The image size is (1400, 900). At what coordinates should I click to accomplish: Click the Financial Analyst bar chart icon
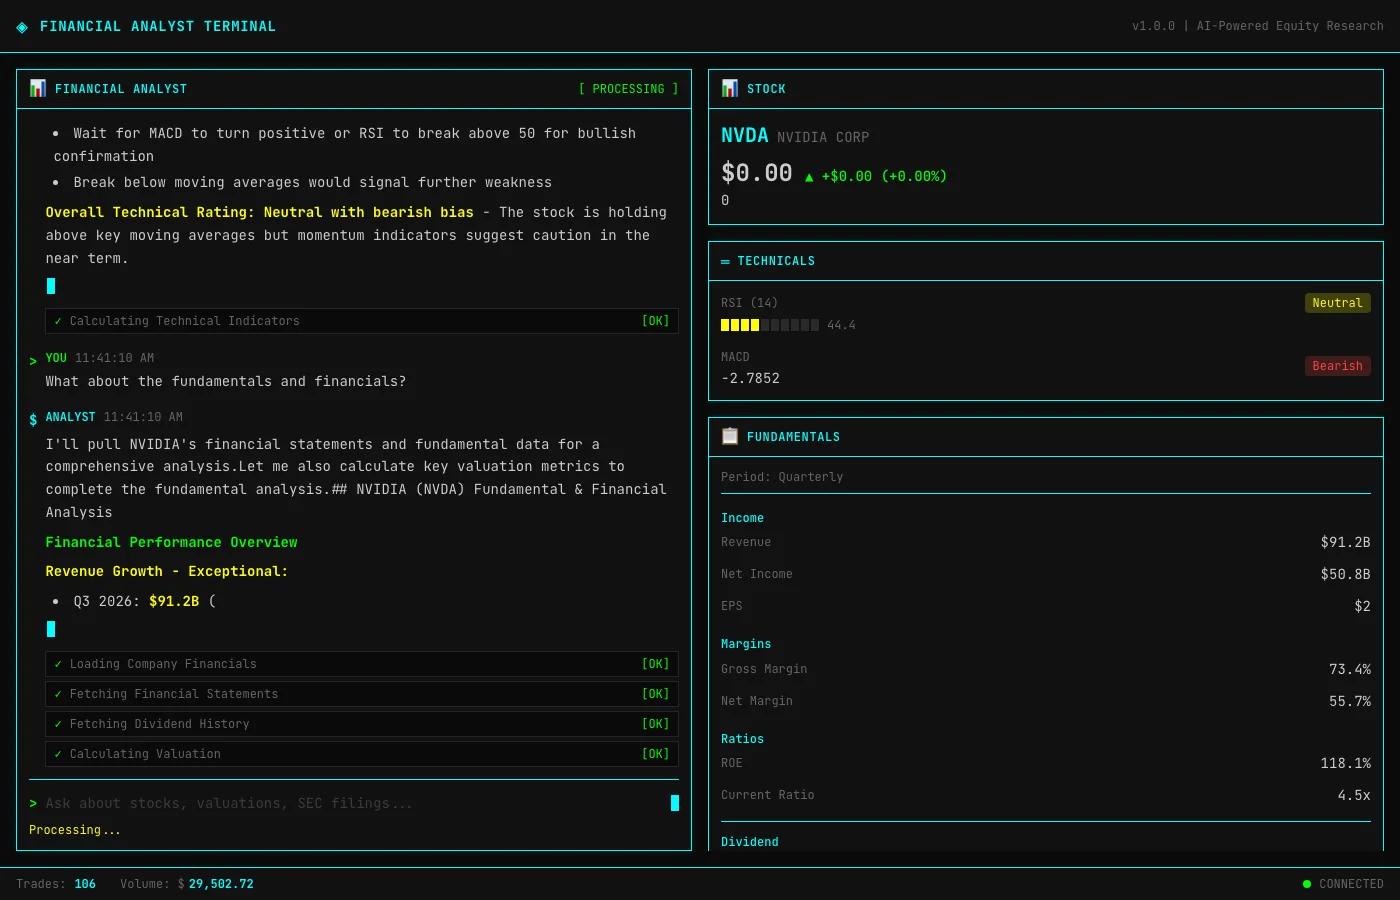pos(38,89)
